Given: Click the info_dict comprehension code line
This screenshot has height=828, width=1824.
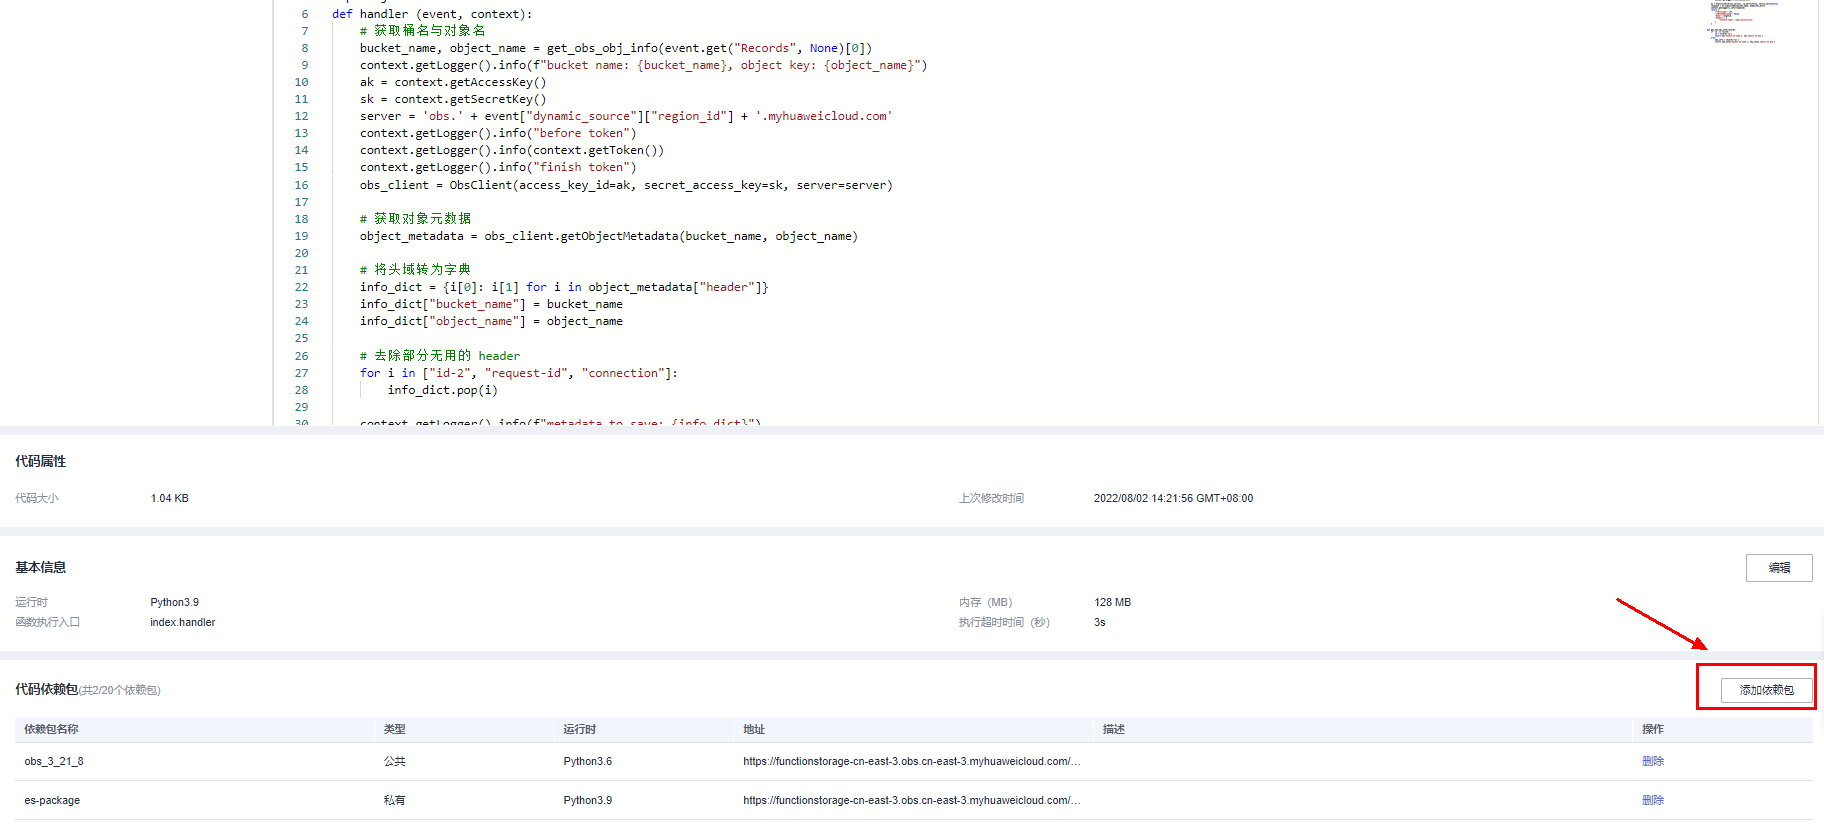Looking at the screenshot, I should pos(564,287).
